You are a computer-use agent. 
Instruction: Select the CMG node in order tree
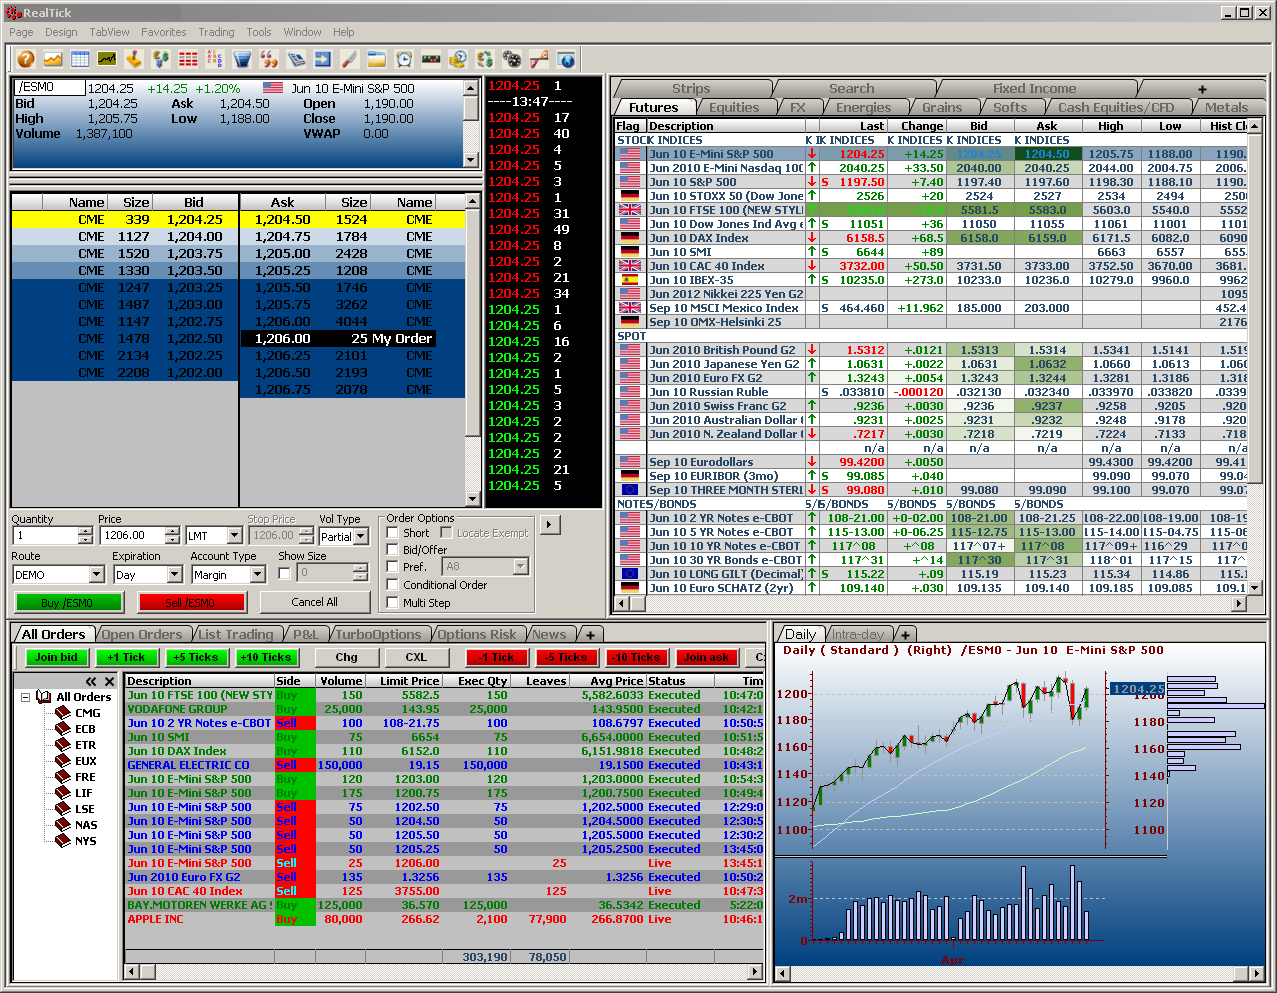88,713
